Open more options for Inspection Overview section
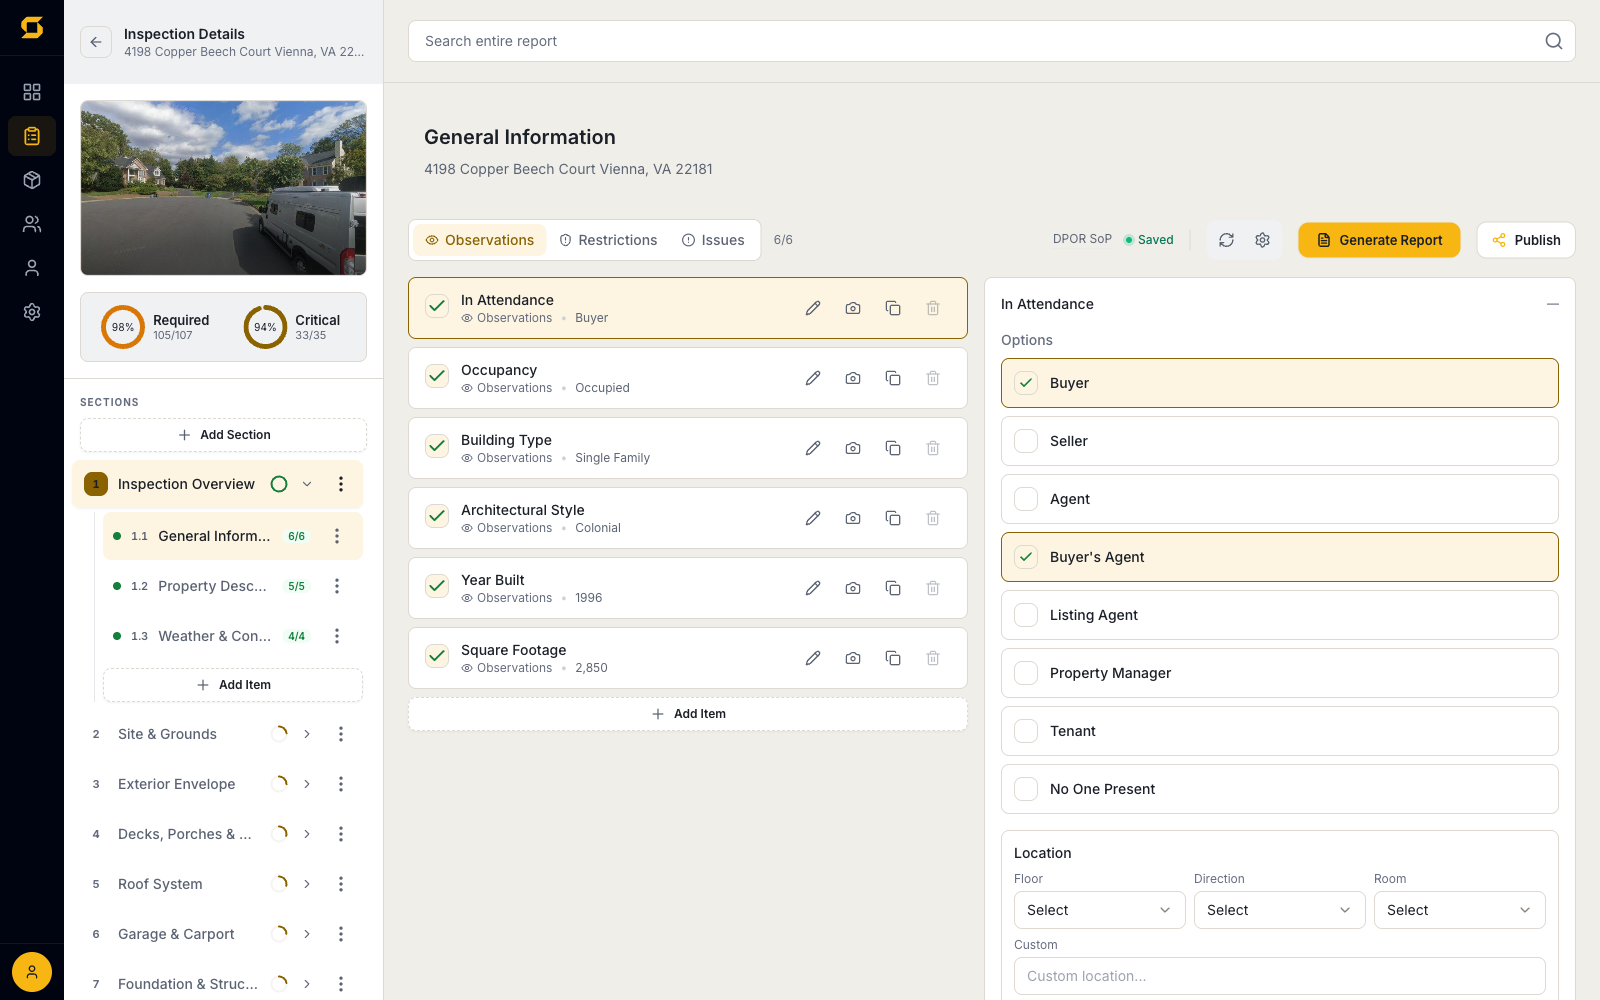The image size is (1600, 1000). [x=341, y=484]
